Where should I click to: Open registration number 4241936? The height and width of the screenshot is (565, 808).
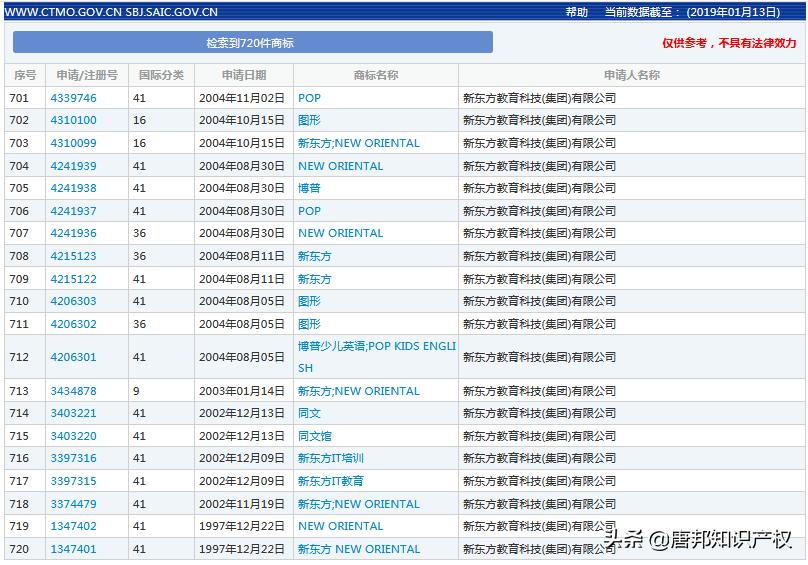point(73,233)
